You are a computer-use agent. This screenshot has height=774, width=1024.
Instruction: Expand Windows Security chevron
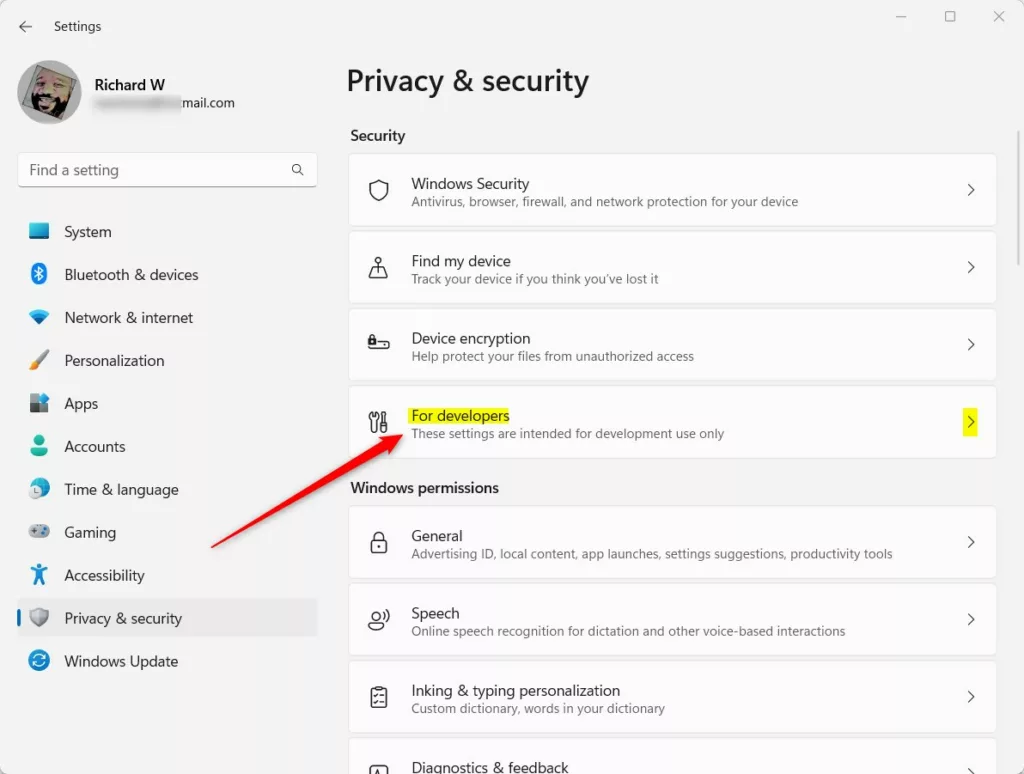[971, 190]
